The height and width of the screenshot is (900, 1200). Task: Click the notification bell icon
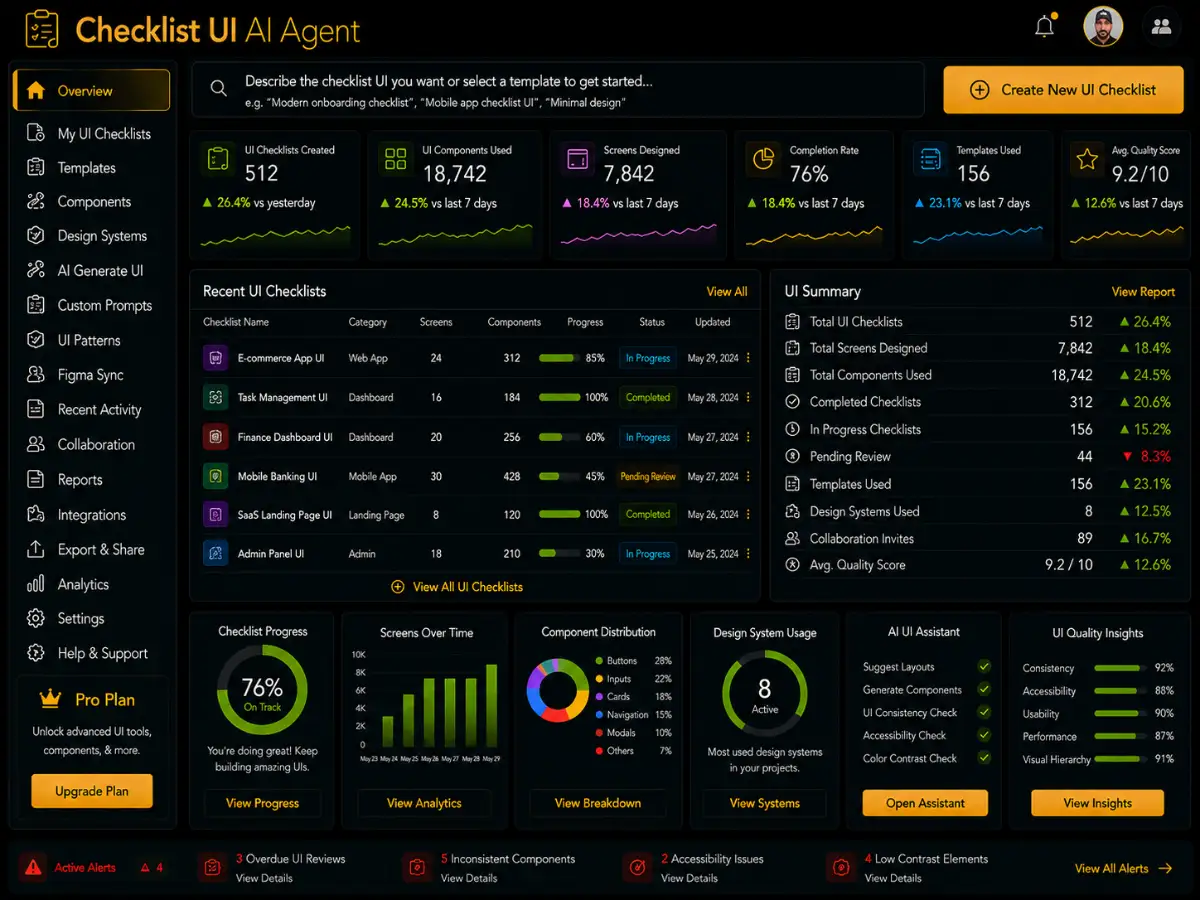click(1045, 27)
